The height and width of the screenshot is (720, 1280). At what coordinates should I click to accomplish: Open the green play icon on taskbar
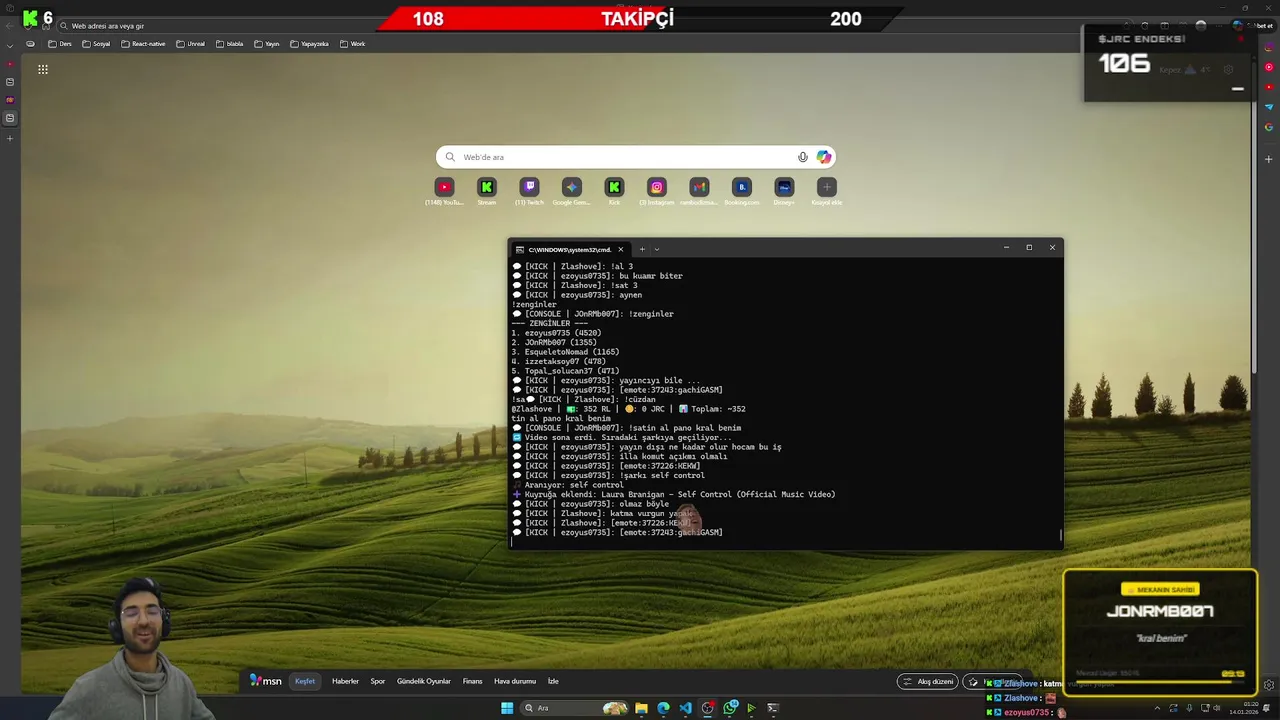[751, 708]
